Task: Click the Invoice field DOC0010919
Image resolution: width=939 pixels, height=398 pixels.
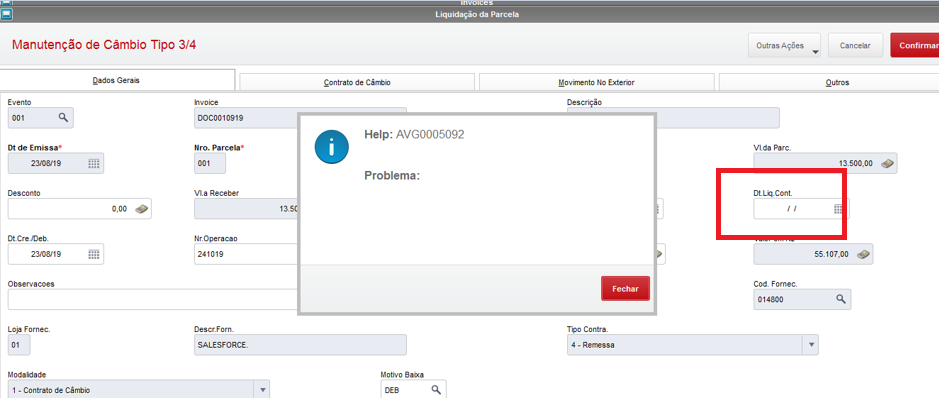Action: click(x=246, y=118)
